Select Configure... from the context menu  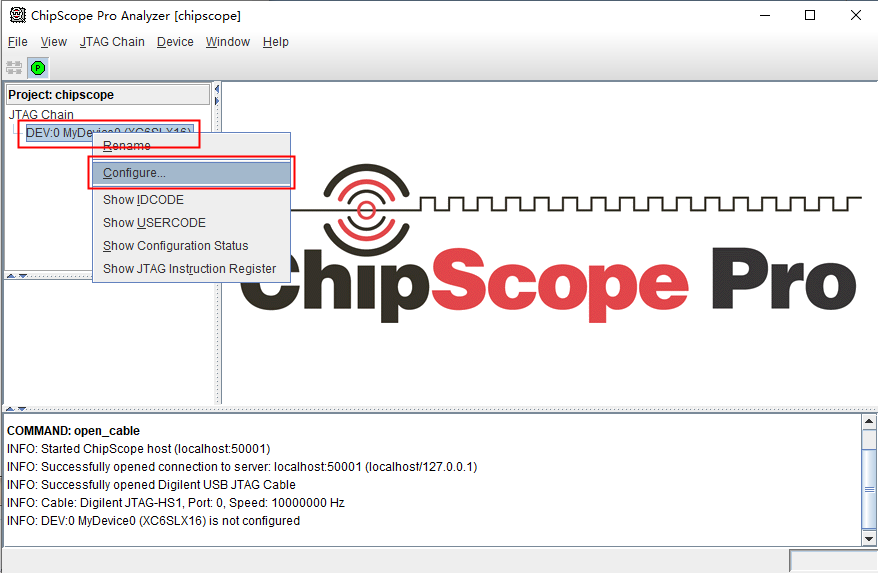(134, 173)
